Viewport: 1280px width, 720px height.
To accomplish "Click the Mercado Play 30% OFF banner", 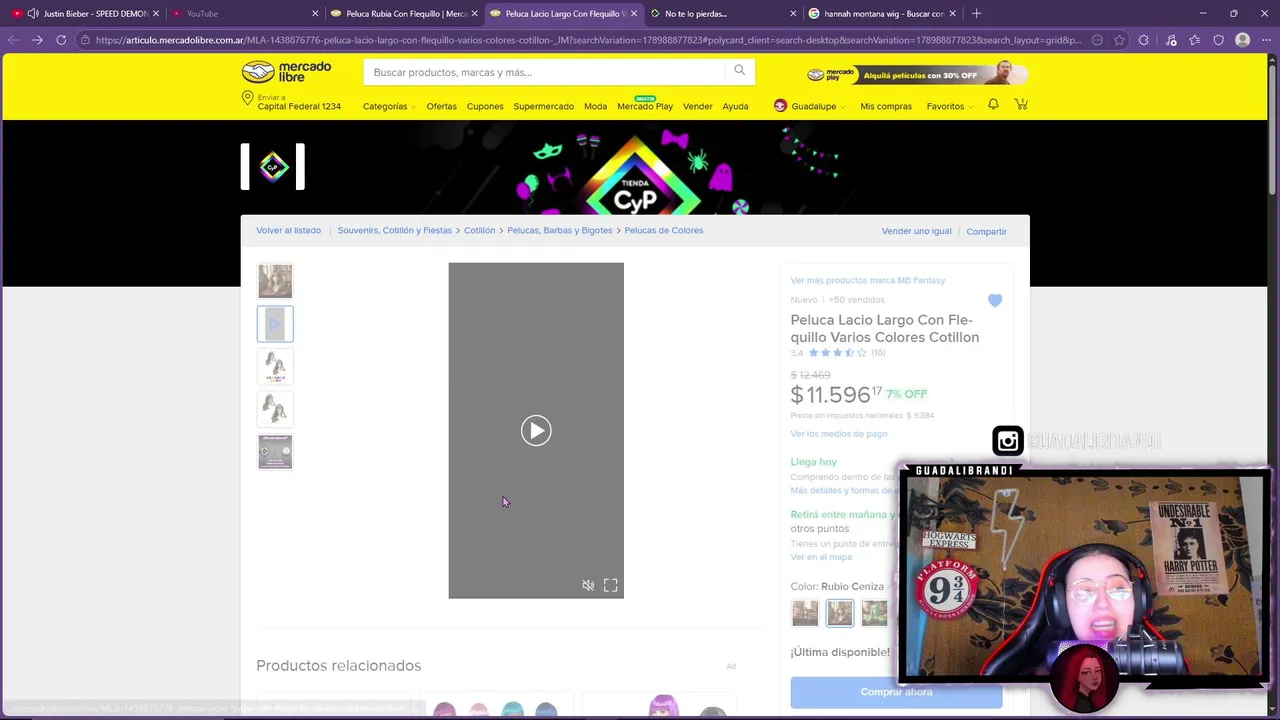I will 916,73.
